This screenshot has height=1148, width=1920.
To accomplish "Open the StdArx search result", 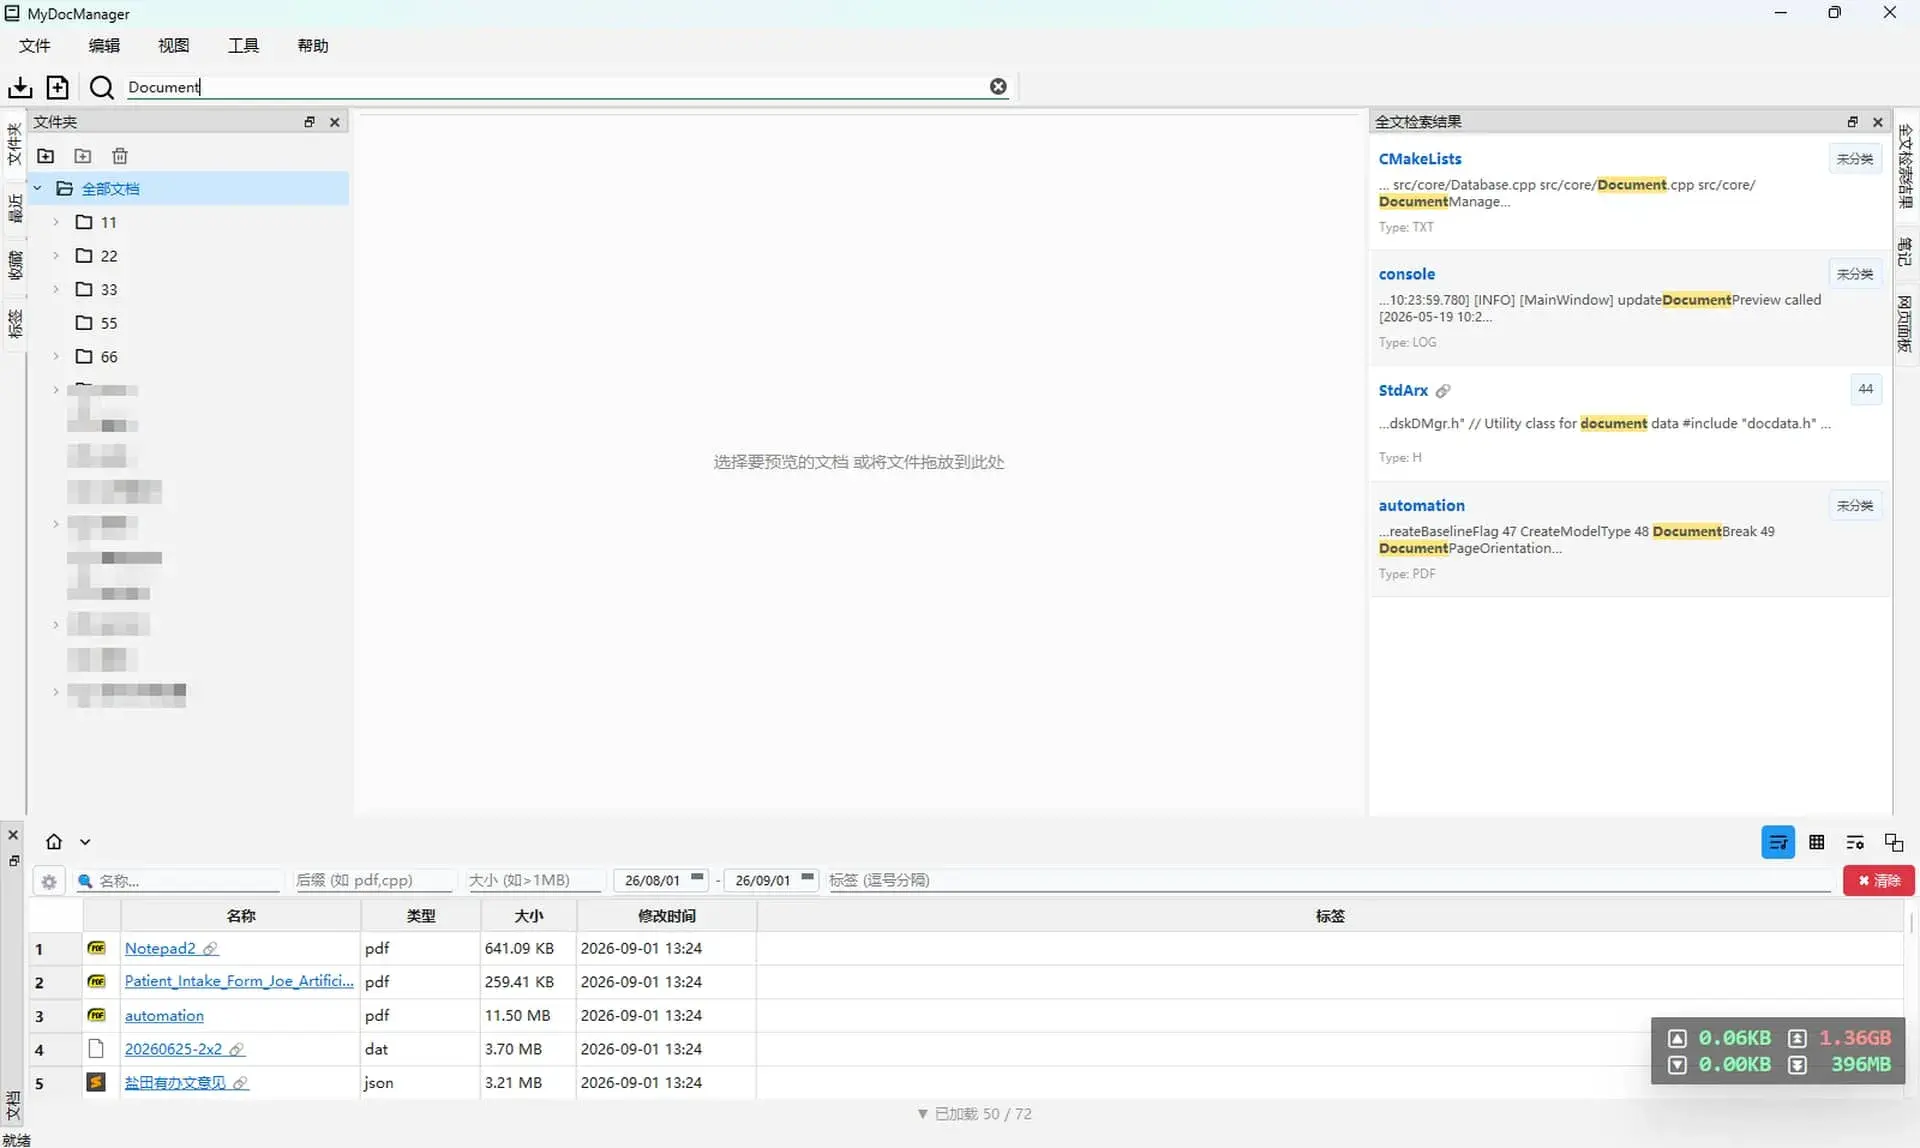I will [1403, 391].
